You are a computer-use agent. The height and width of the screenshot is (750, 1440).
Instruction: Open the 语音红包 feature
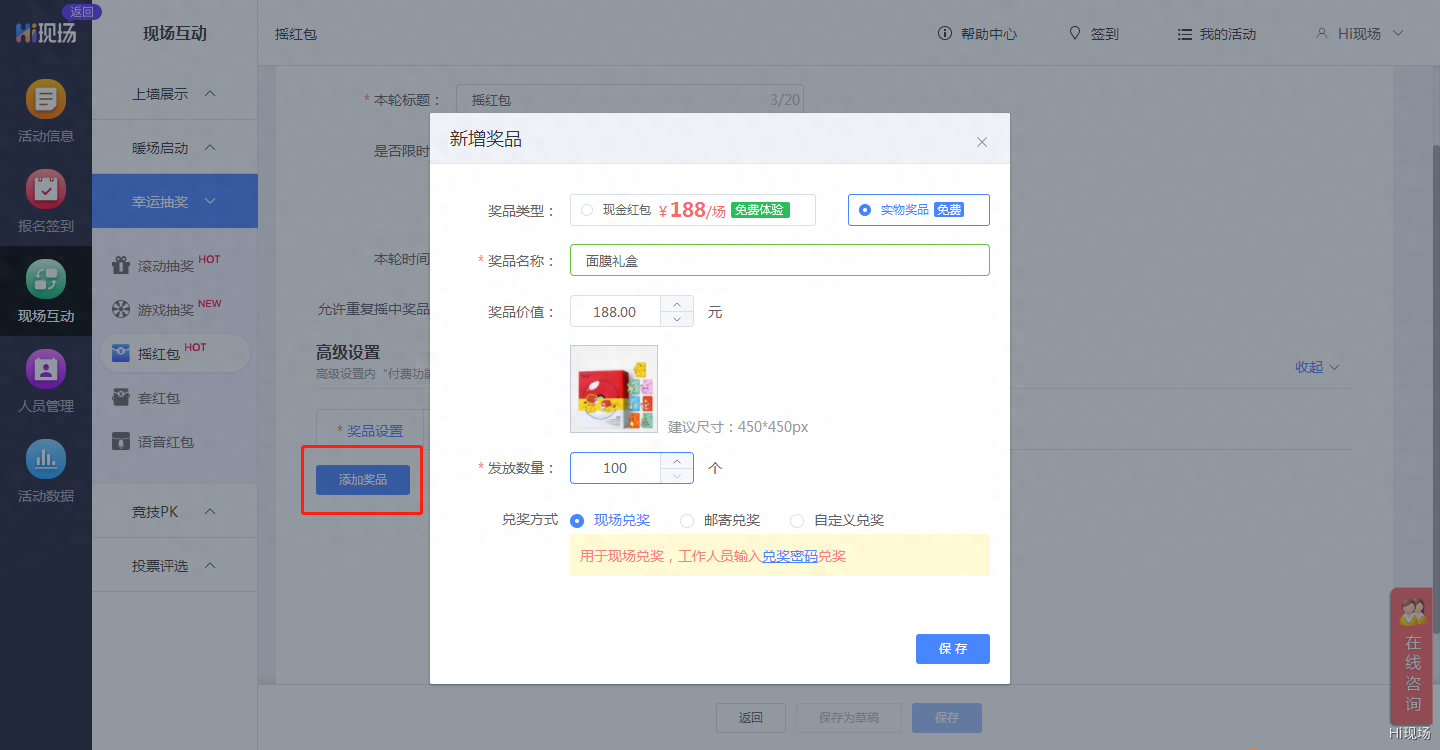[x=174, y=441]
